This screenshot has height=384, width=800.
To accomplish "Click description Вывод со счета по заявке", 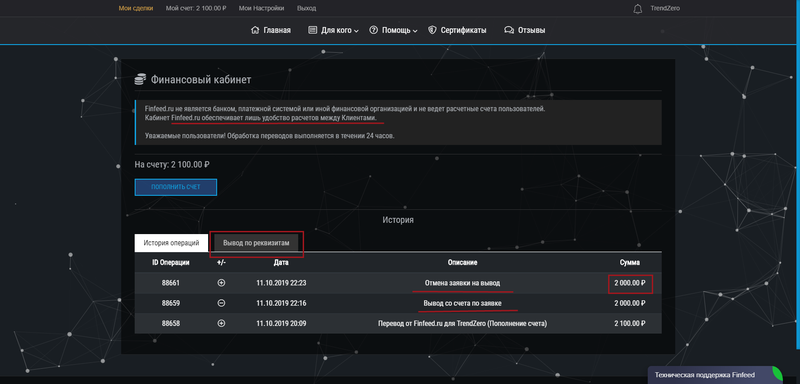I will point(462,303).
